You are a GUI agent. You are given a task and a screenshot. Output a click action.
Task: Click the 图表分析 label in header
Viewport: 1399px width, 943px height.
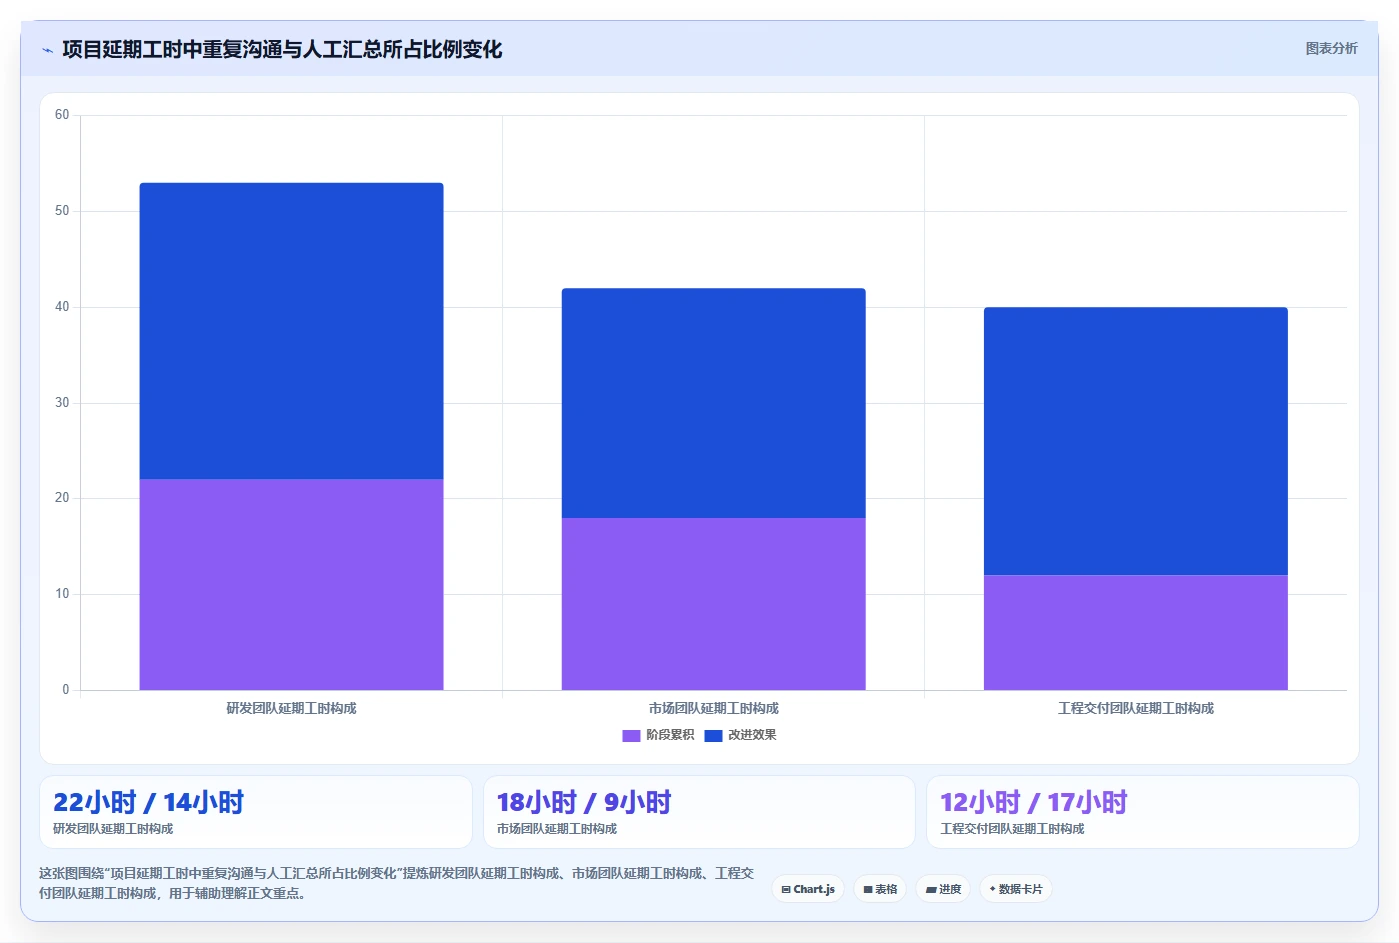1331,48
